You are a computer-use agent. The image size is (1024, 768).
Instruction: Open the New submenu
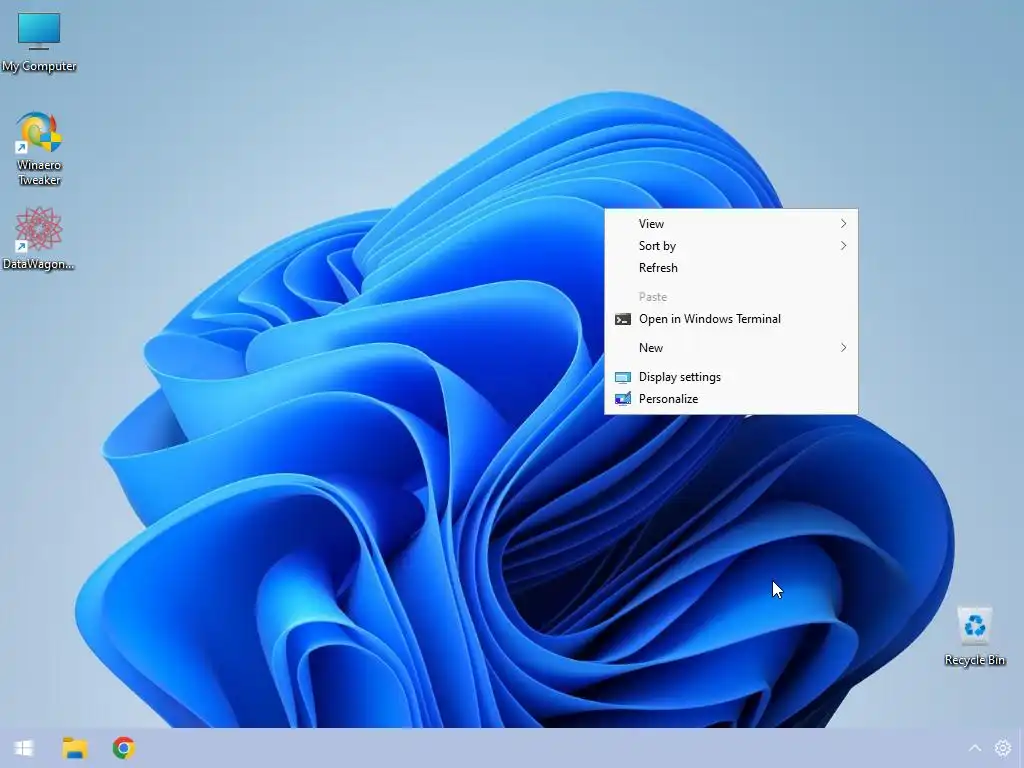731,348
